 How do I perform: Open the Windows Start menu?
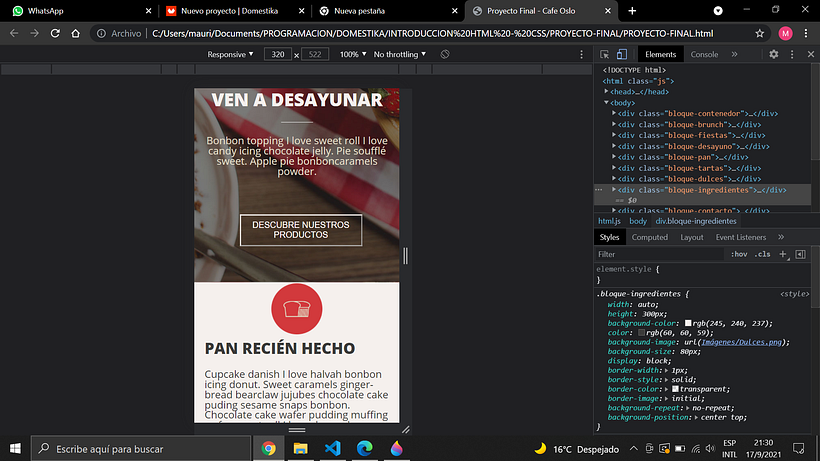tap(15, 448)
